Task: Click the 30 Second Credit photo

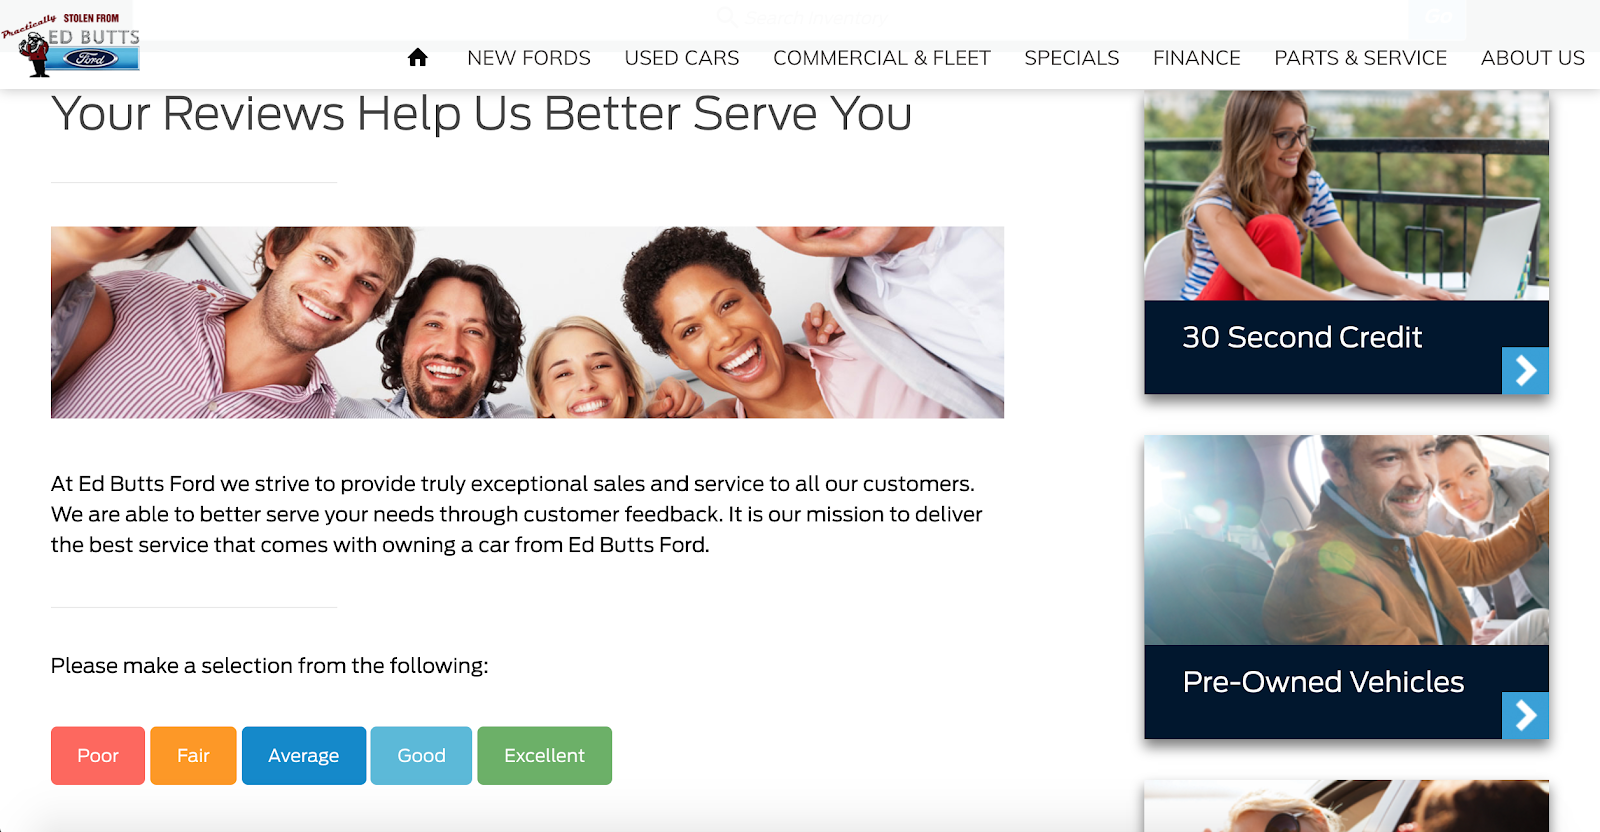Action: click(1347, 196)
